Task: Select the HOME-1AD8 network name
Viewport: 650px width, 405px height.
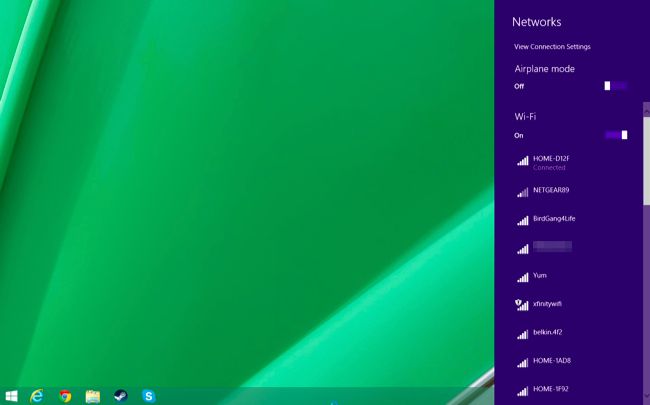Action: coord(552,361)
